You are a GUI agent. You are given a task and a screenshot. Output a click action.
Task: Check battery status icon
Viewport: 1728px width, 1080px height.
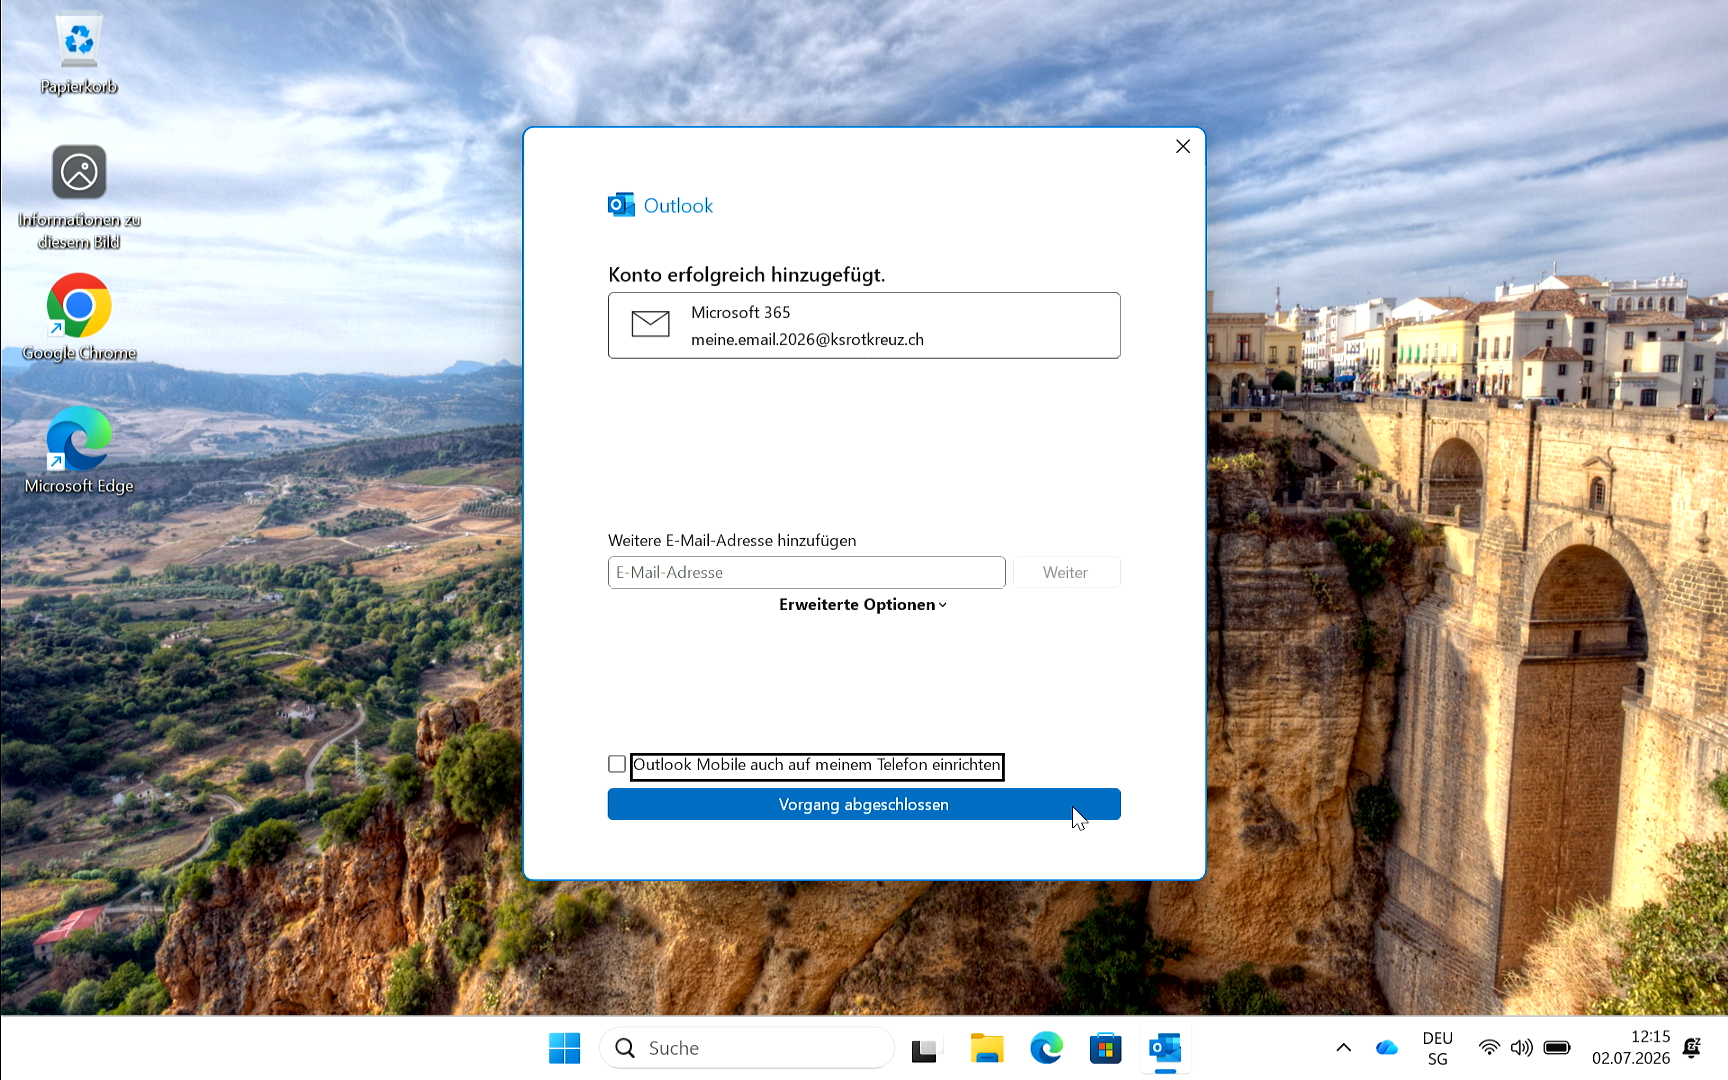1557,1048
